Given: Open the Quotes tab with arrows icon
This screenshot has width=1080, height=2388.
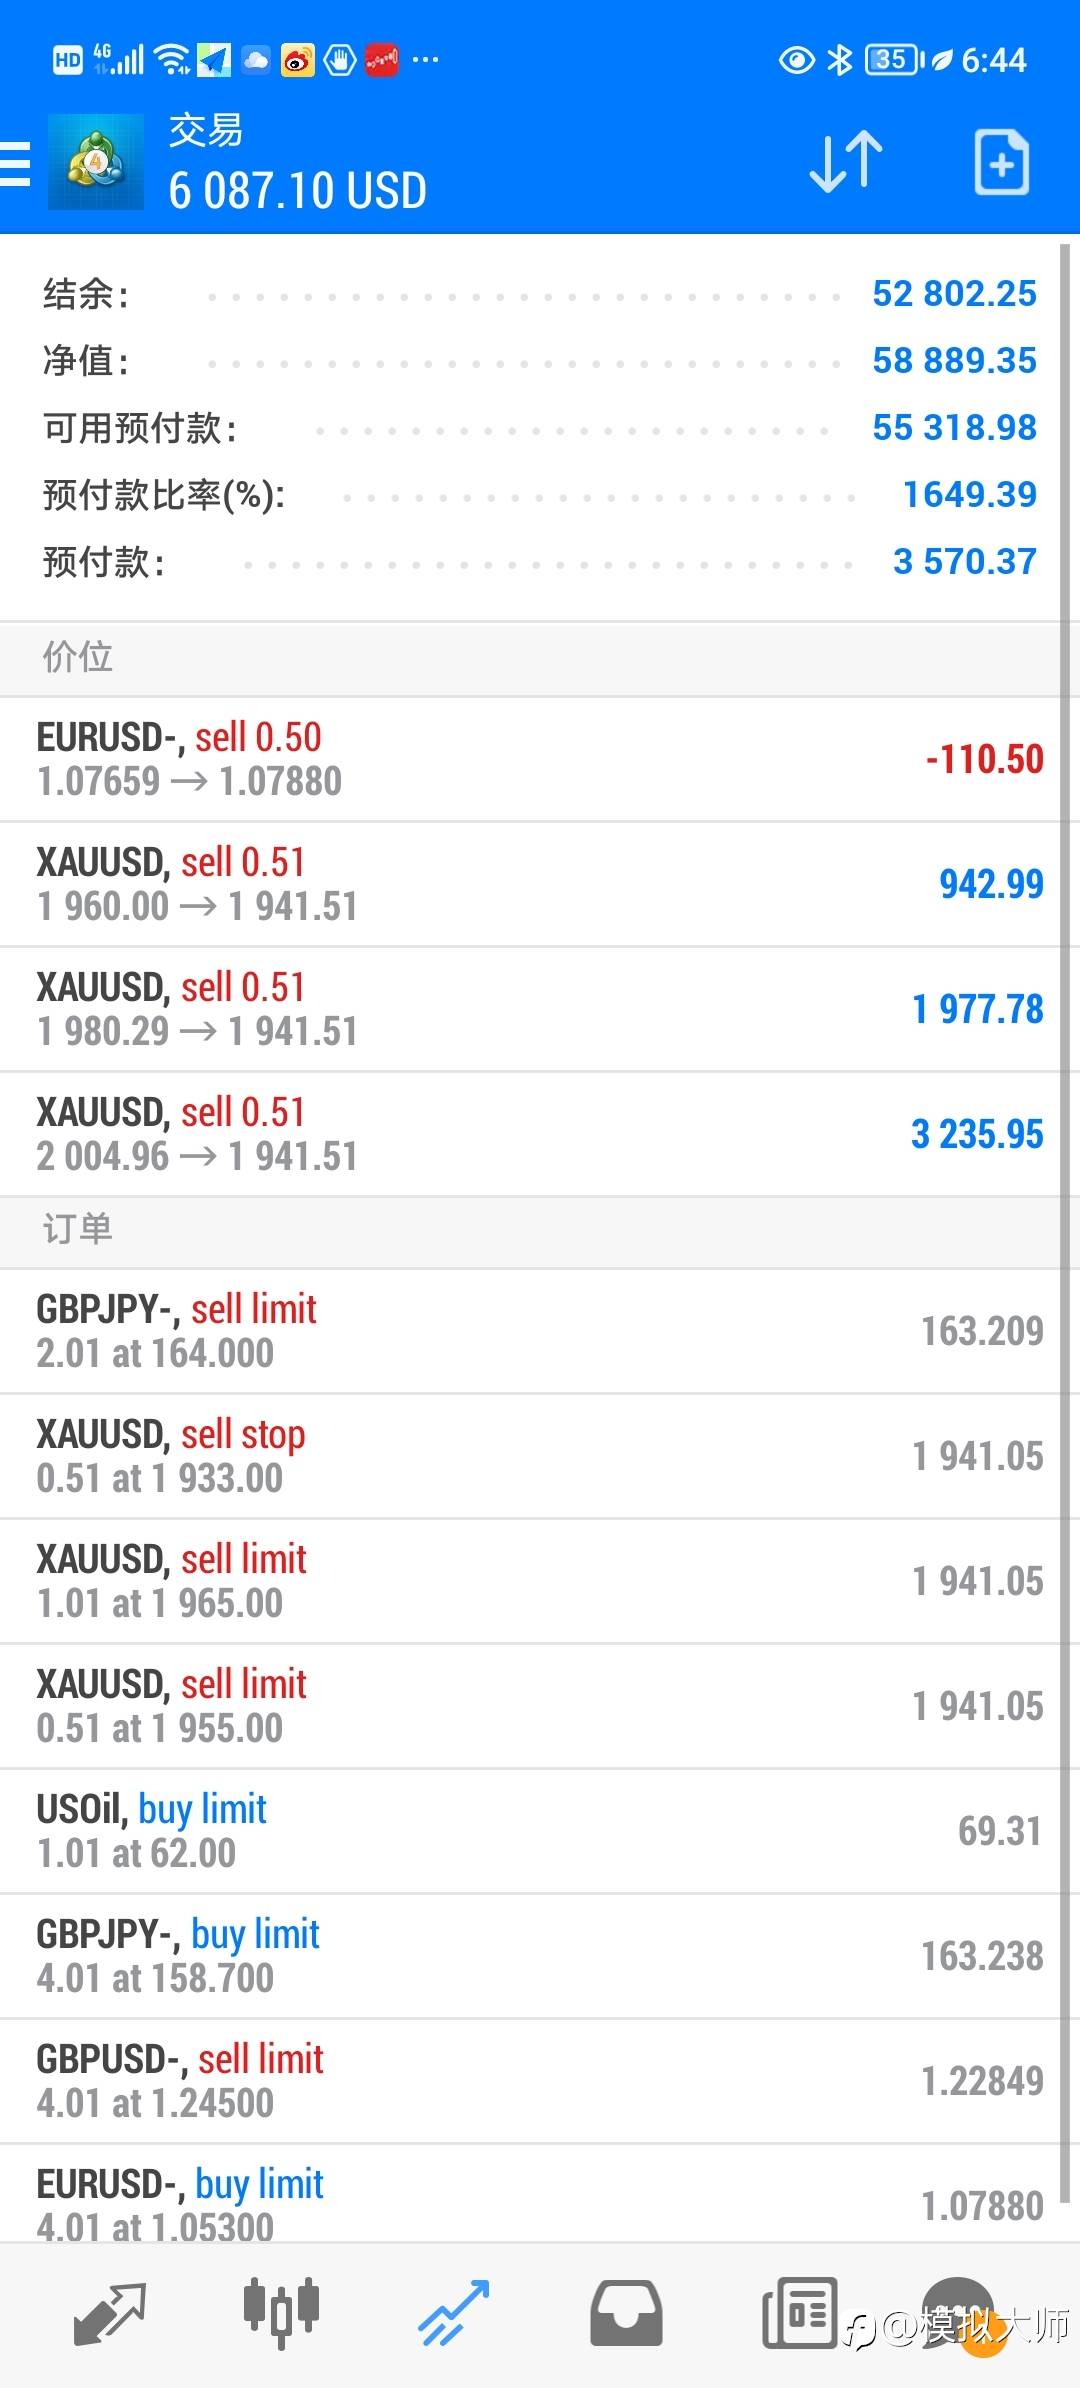Looking at the screenshot, I should (110, 2314).
